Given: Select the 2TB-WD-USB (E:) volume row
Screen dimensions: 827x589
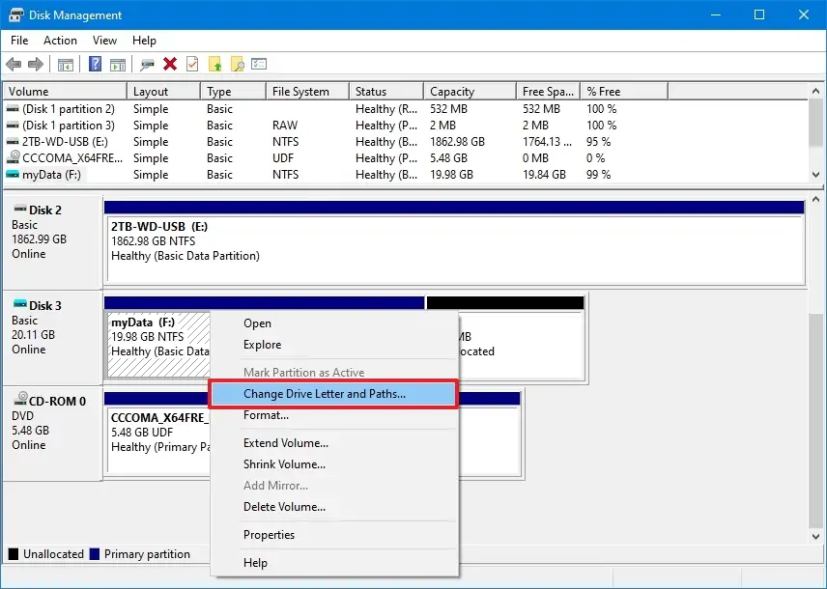Looking at the screenshot, I should [x=62, y=142].
